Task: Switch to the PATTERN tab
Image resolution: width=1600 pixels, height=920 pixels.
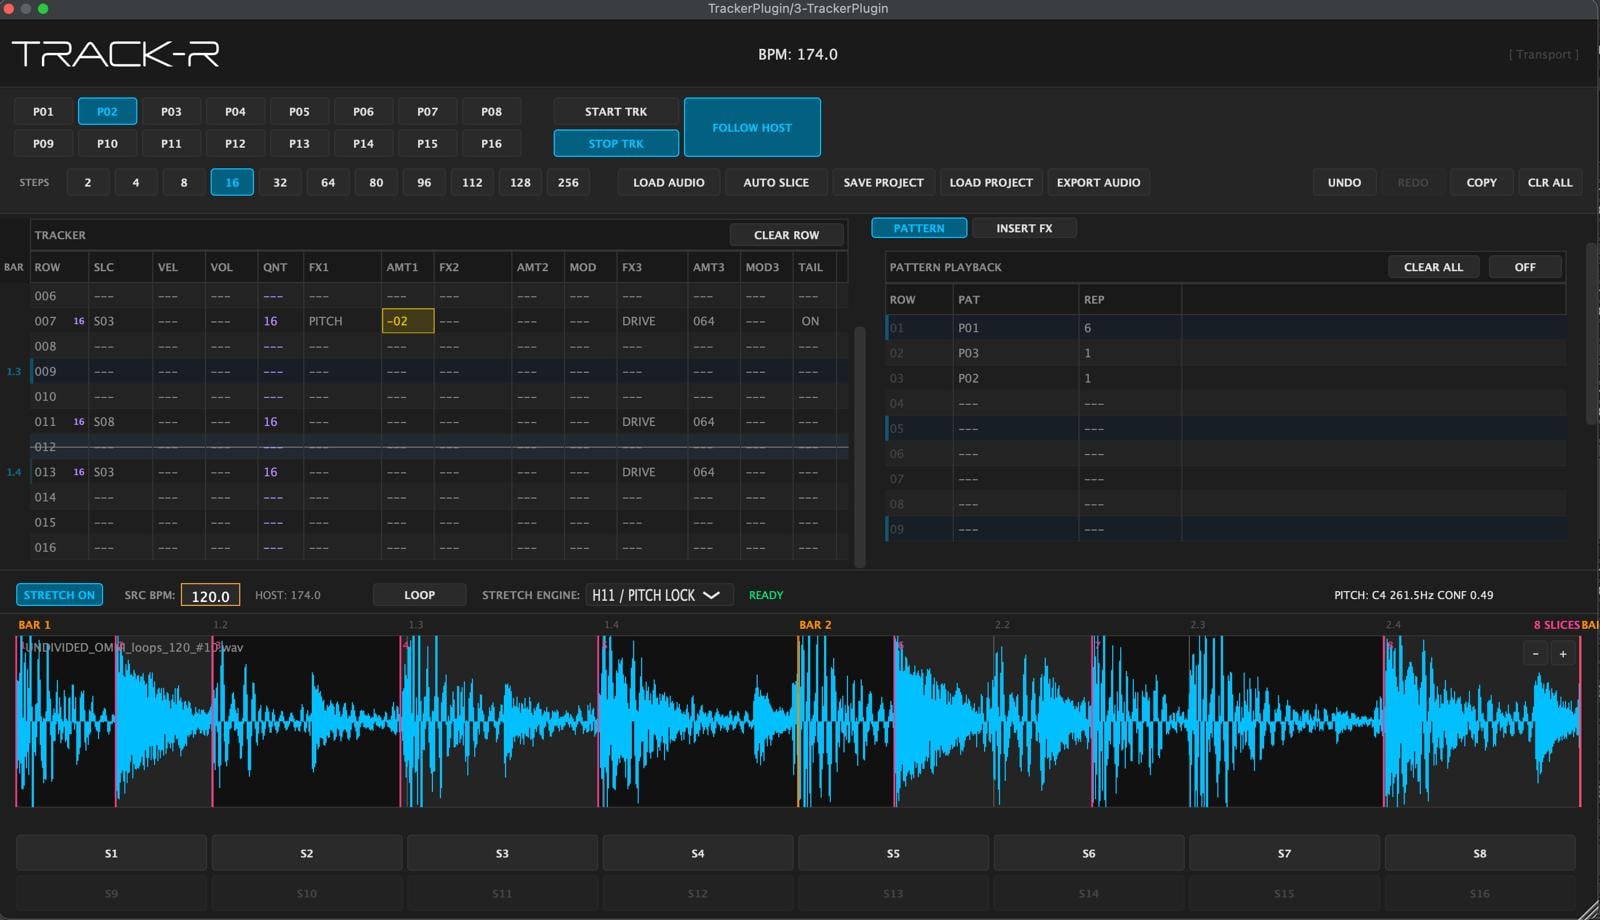Action: pyautogui.click(x=919, y=228)
